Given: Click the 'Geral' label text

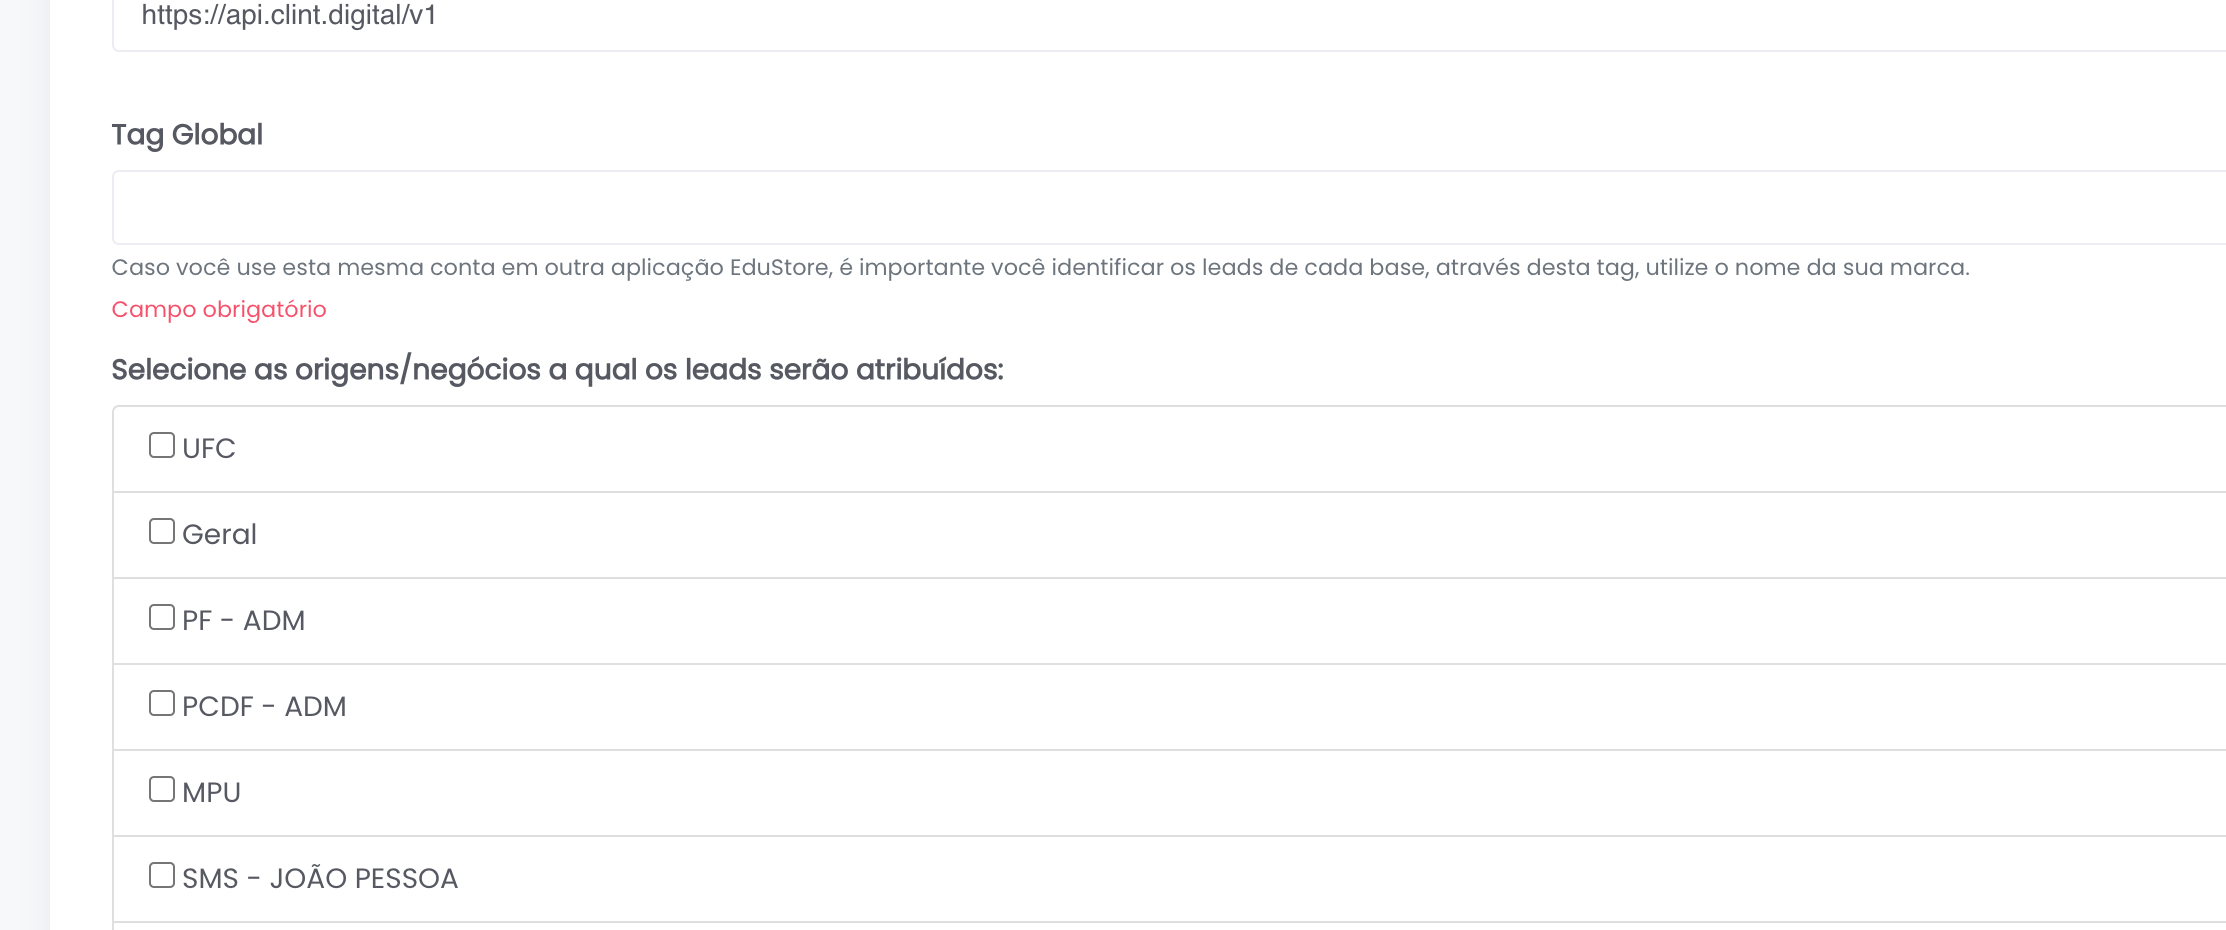Looking at the screenshot, I should pyautogui.click(x=220, y=535).
